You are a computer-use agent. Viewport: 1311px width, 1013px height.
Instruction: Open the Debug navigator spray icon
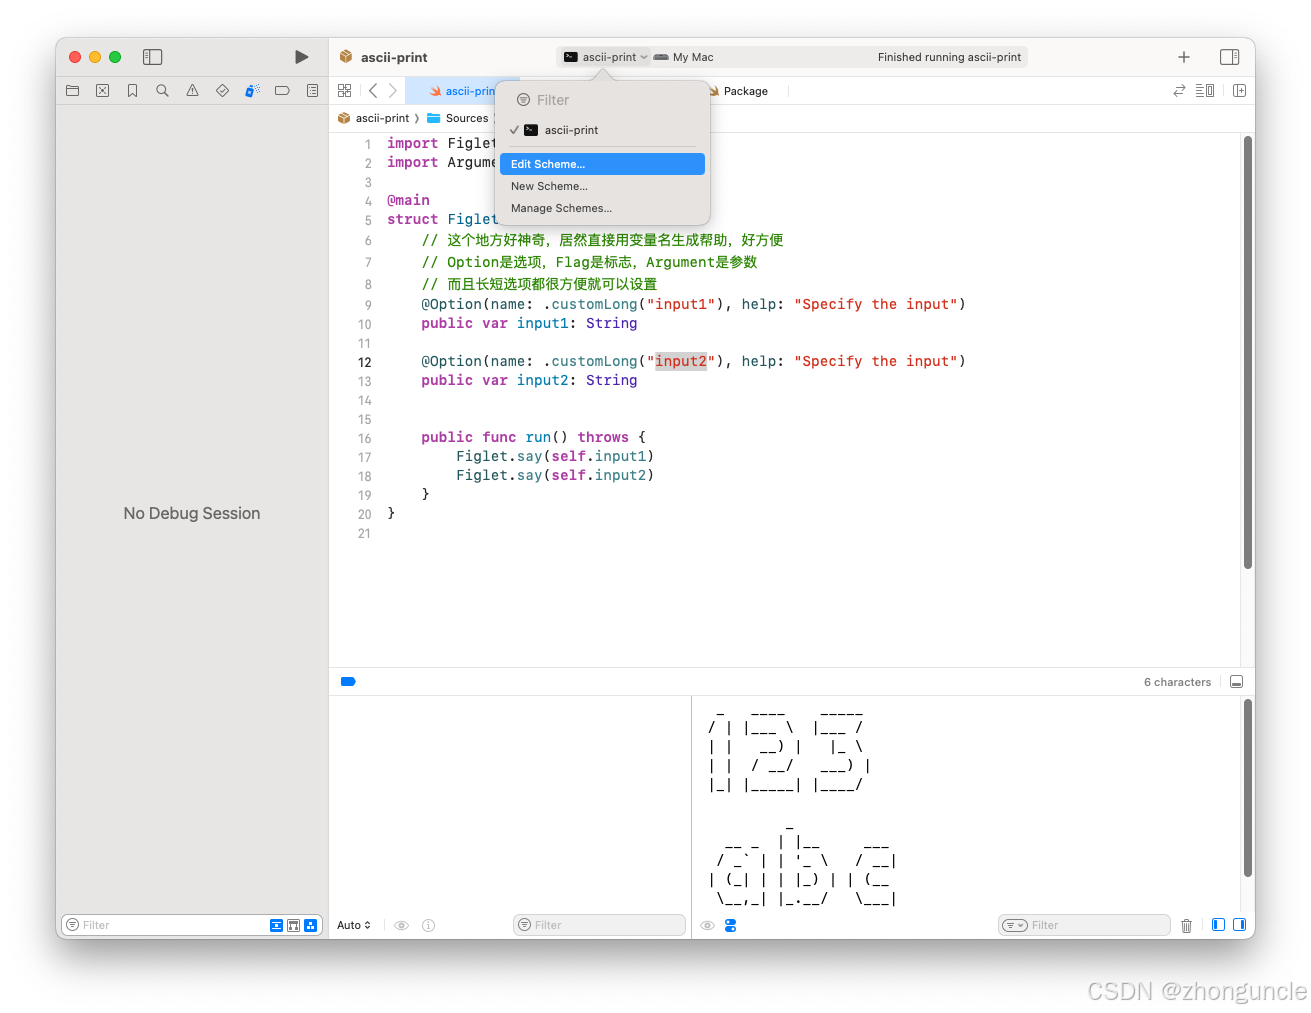[251, 90]
